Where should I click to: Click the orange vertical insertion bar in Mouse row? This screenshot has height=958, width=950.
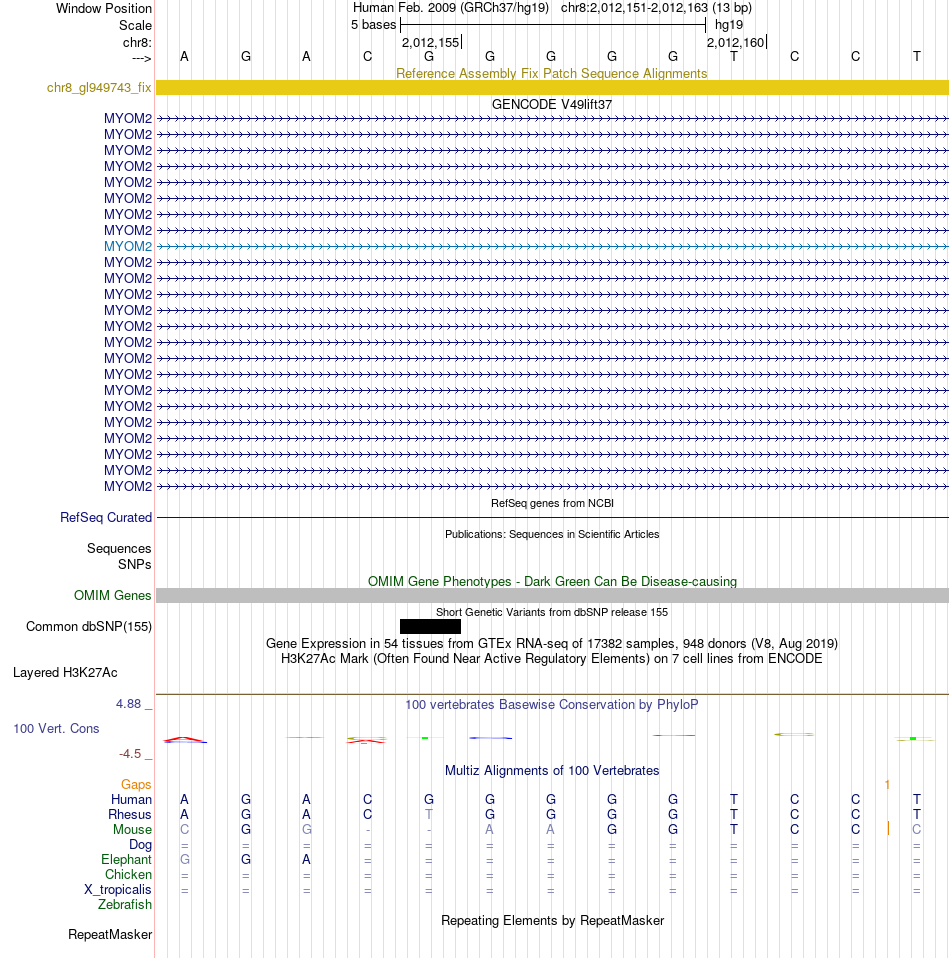[x=888, y=828]
